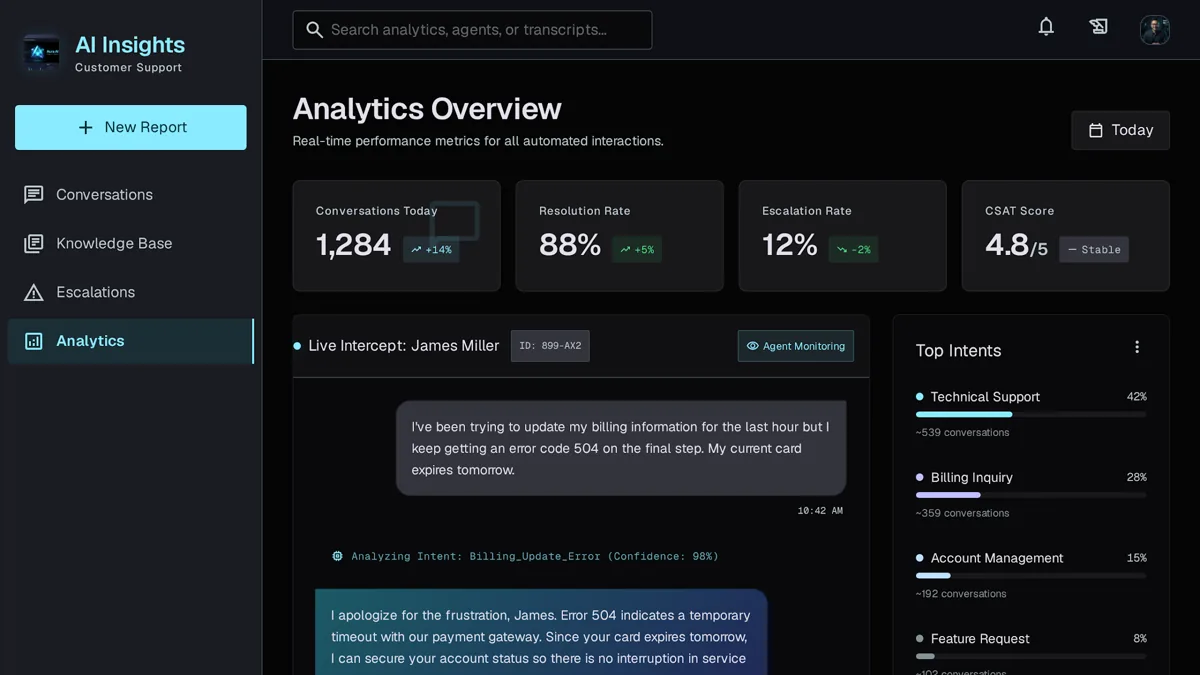
Task: Open the Top Intents three-dot menu
Action: tap(1137, 347)
